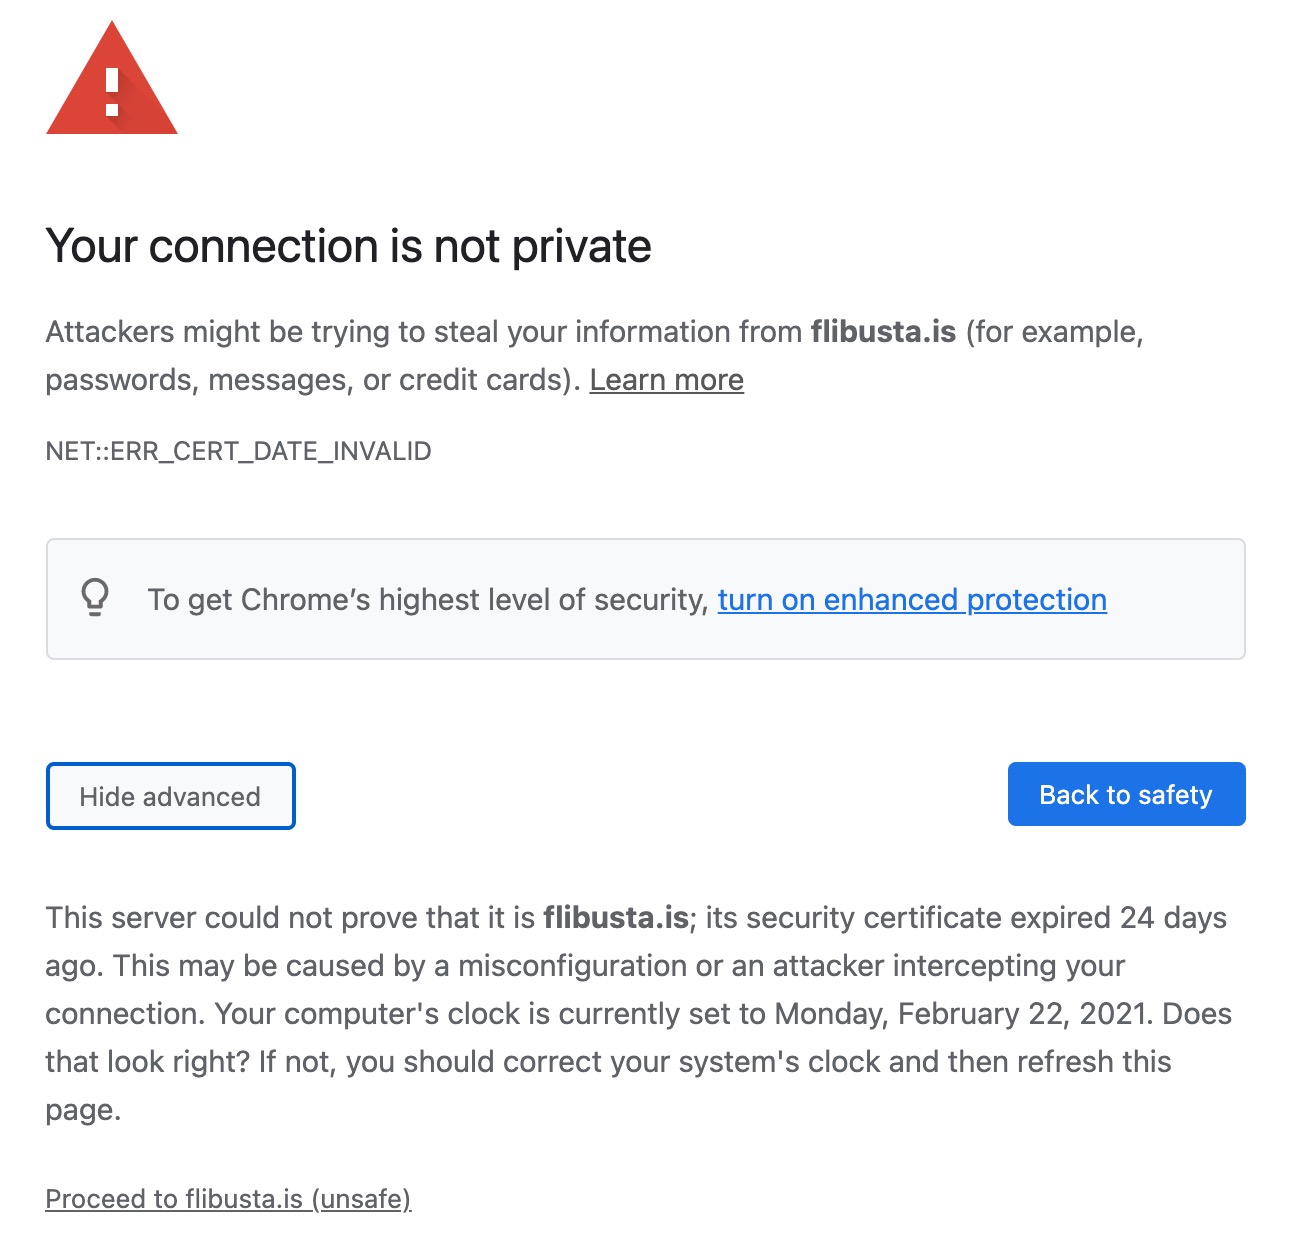Go back using Back to safety button
This screenshot has height=1252, width=1308.
coord(1126,794)
